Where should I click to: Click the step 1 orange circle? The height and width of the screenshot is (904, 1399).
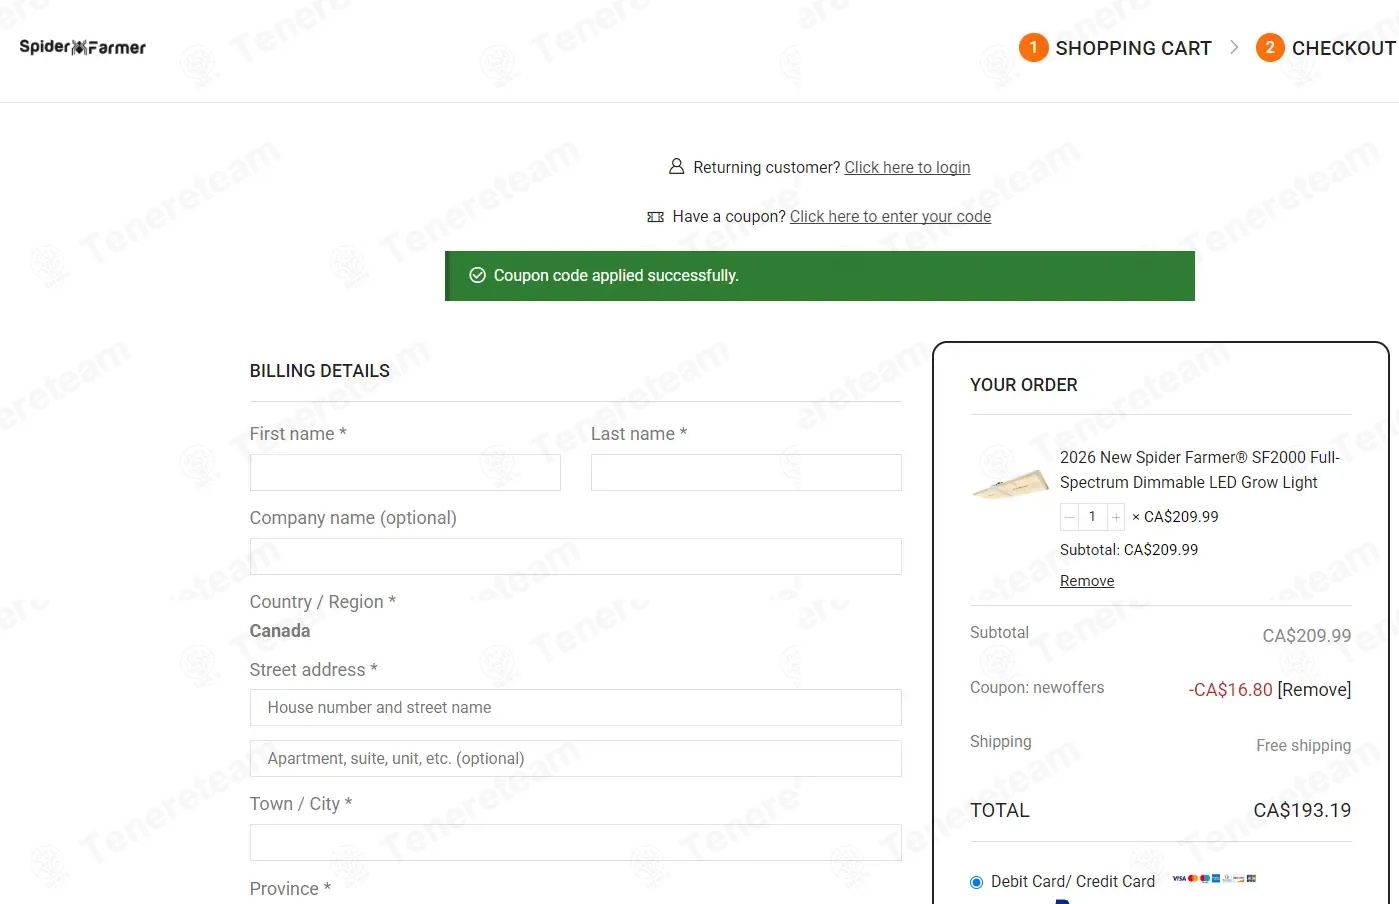pos(1033,47)
